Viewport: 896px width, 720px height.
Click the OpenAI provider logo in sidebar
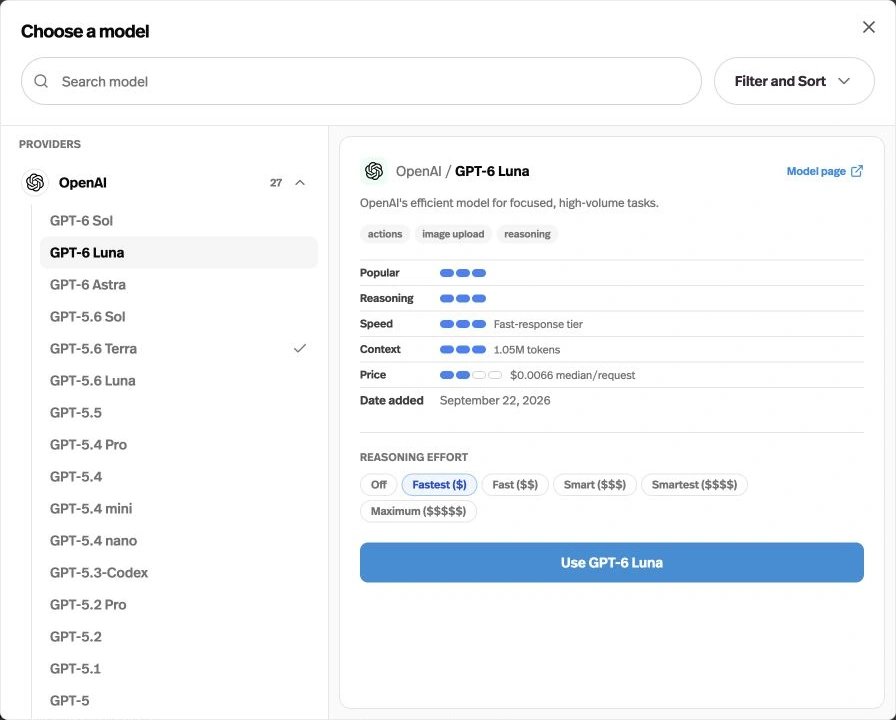(35, 183)
